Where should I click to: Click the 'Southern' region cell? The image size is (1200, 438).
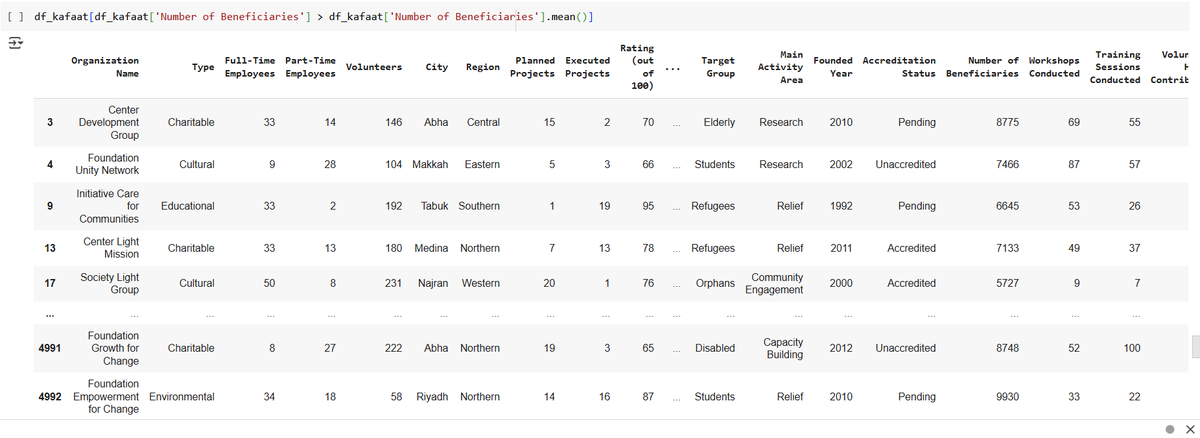tap(479, 206)
